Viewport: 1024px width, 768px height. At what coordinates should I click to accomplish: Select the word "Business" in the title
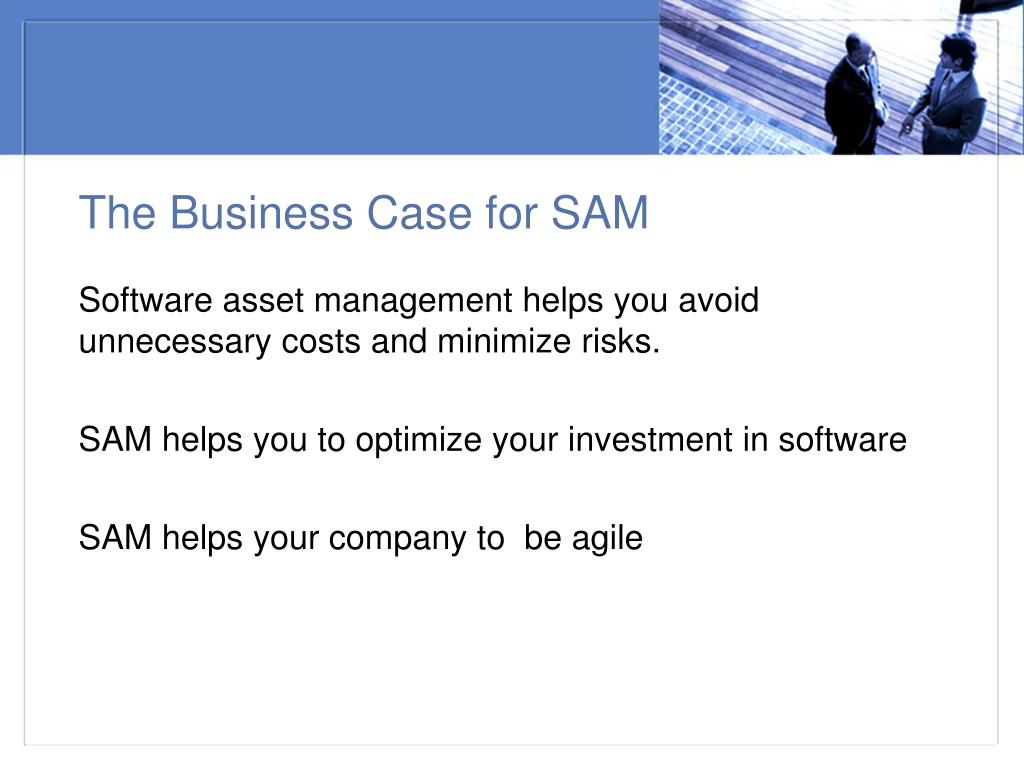click(x=262, y=212)
